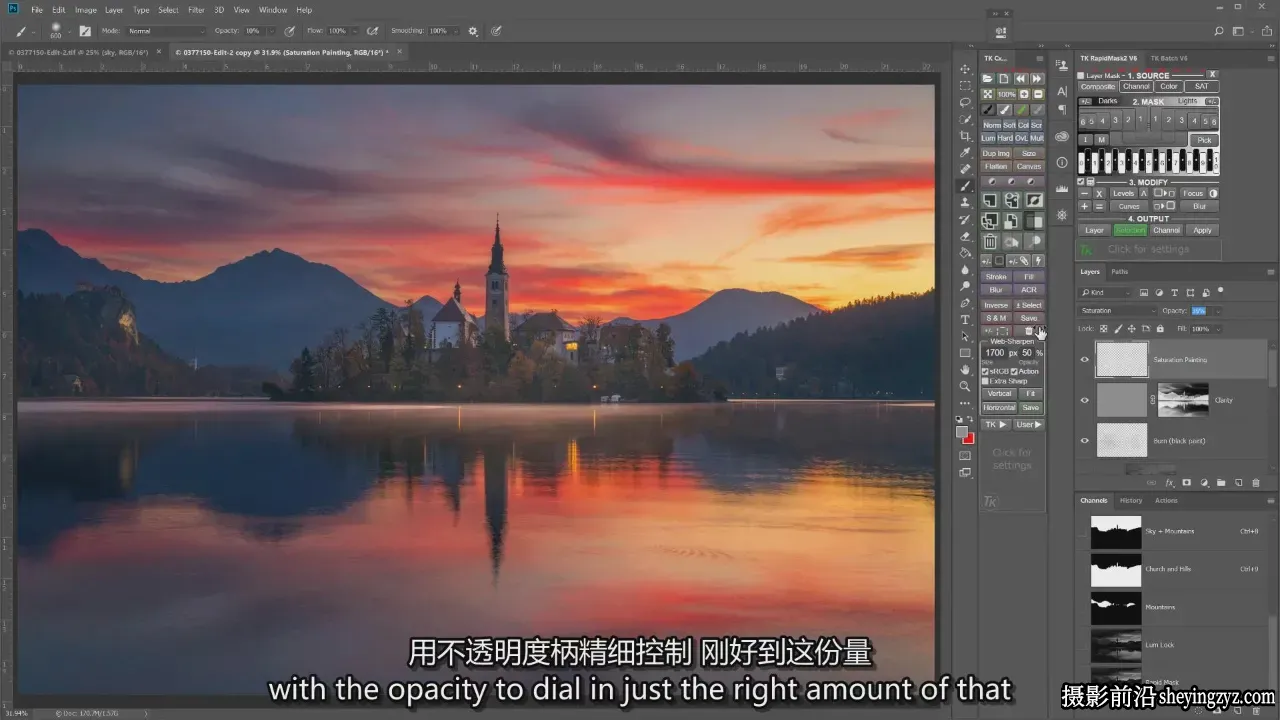Open the layer Opacity dropdown arrow
The width and height of the screenshot is (1280, 720).
coord(1218,311)
